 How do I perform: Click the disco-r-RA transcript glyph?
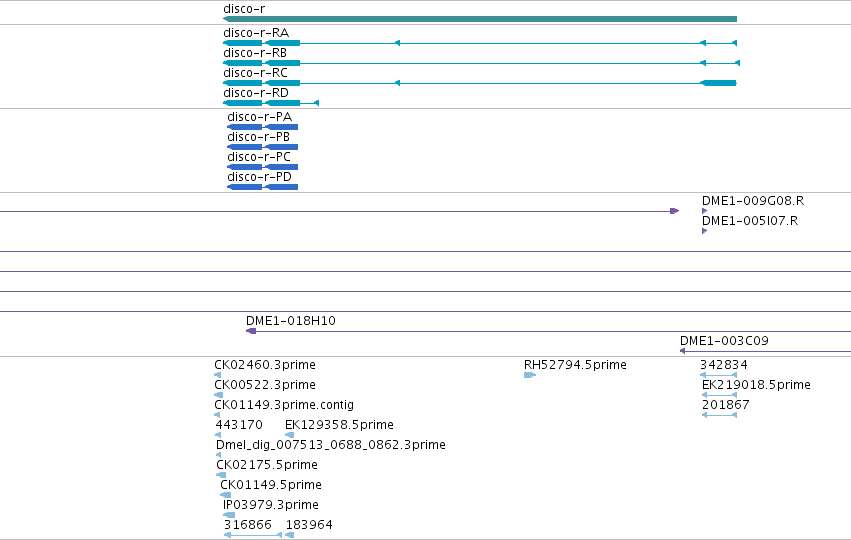click(480, 43)
